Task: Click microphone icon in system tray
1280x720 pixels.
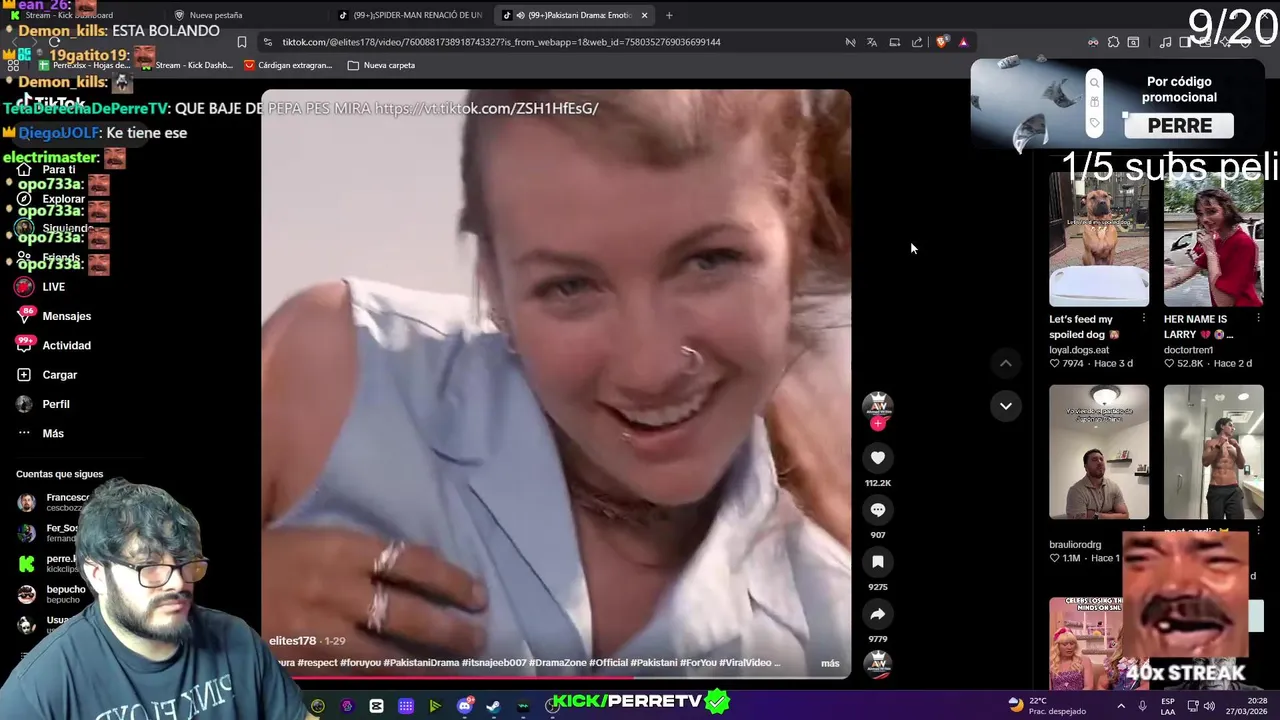Action: (x=1142, y=706)
